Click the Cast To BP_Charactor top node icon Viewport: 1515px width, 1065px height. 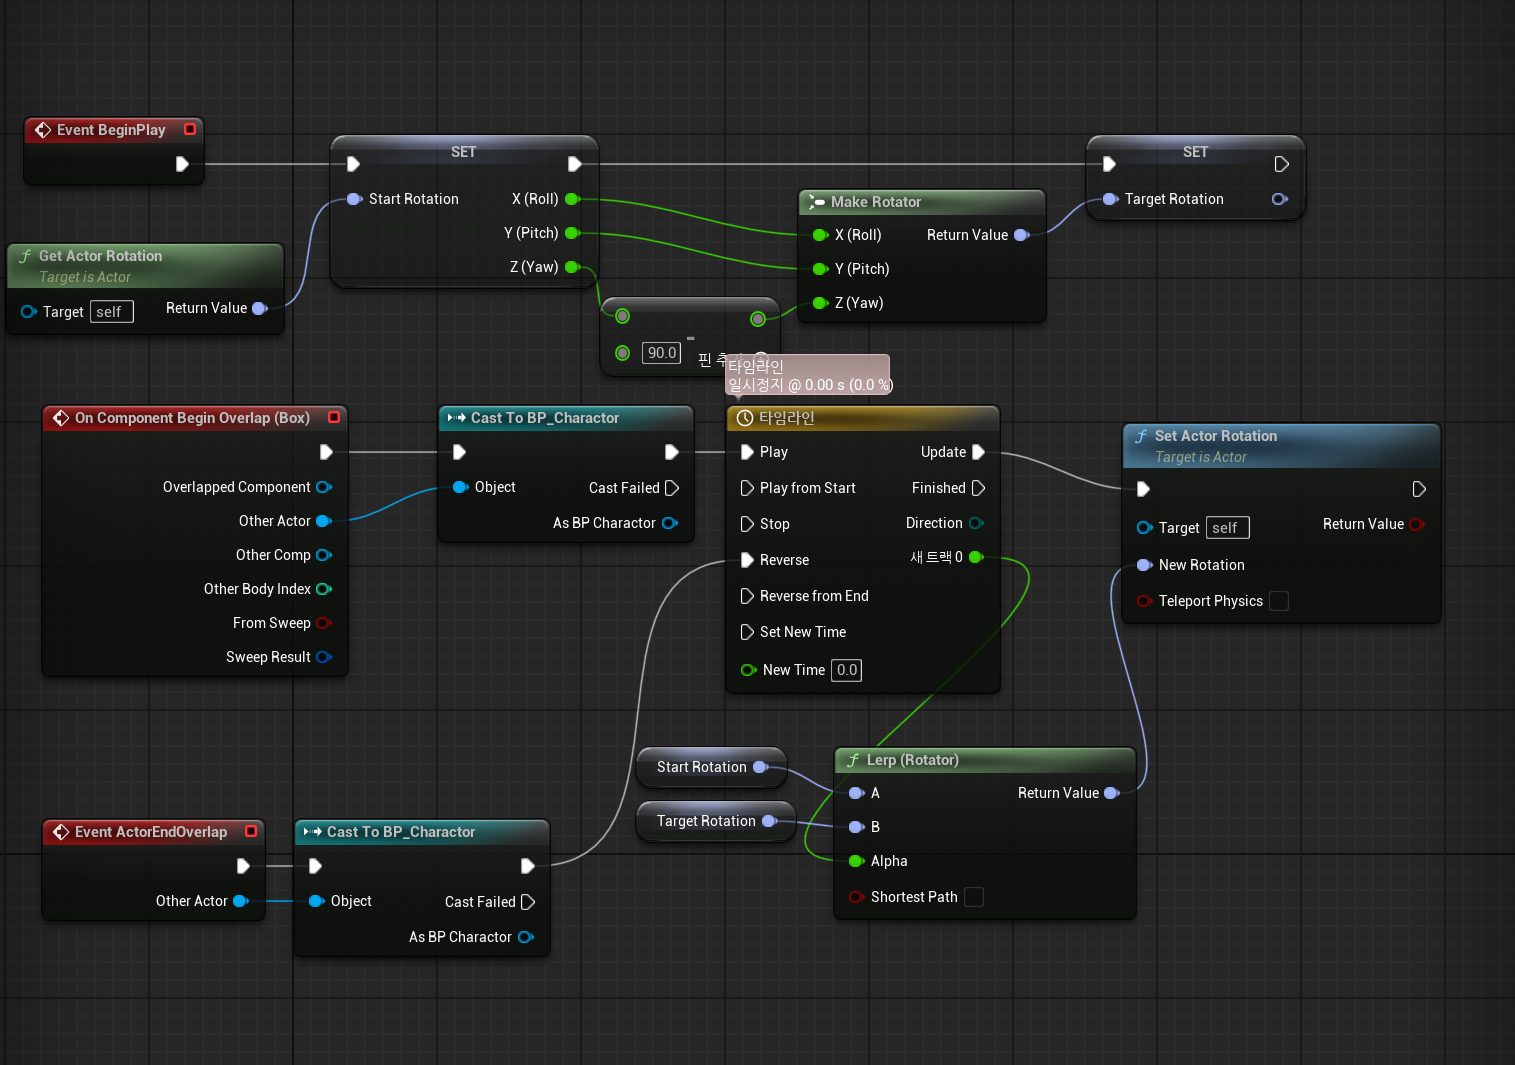pos(457,418)
